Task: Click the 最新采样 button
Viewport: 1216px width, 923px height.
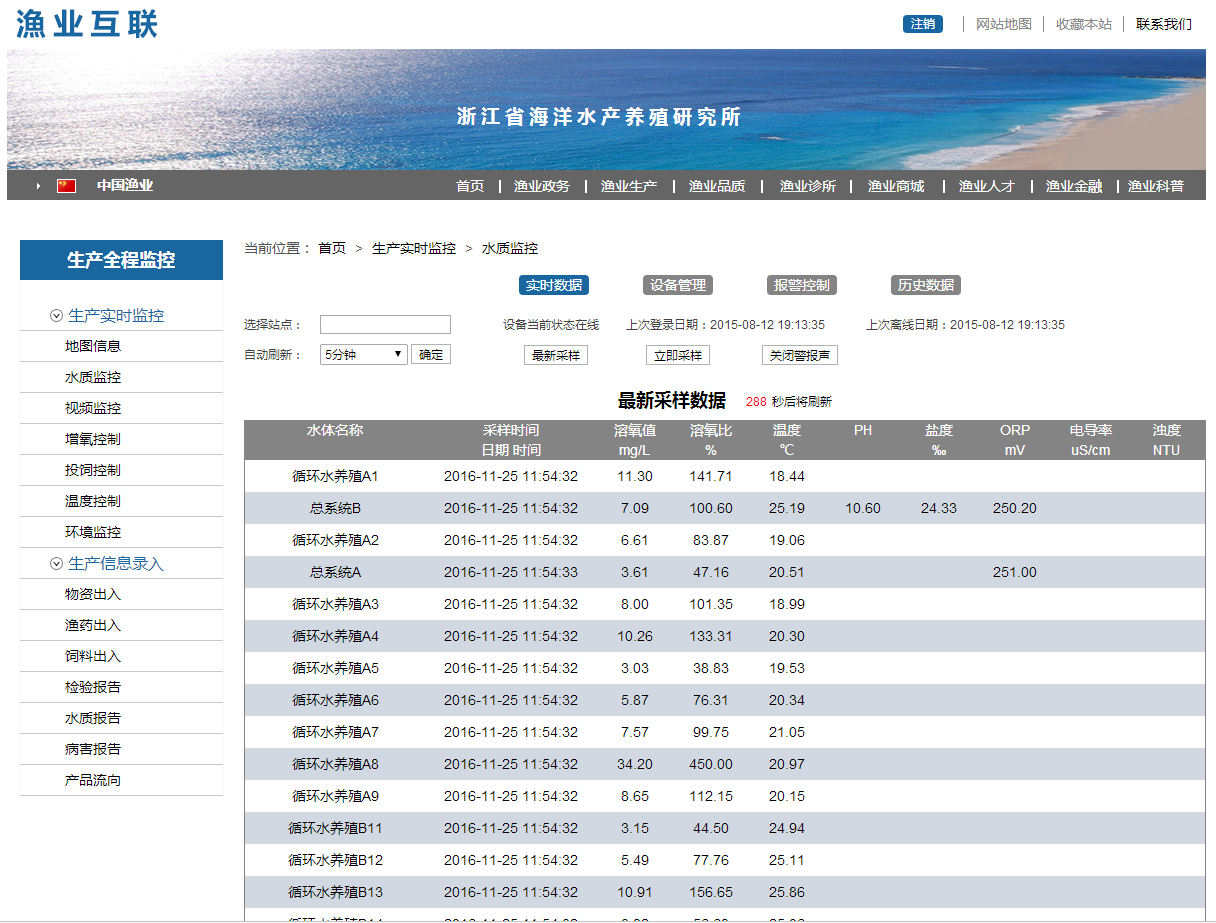Action: click(x=556, y=355)
